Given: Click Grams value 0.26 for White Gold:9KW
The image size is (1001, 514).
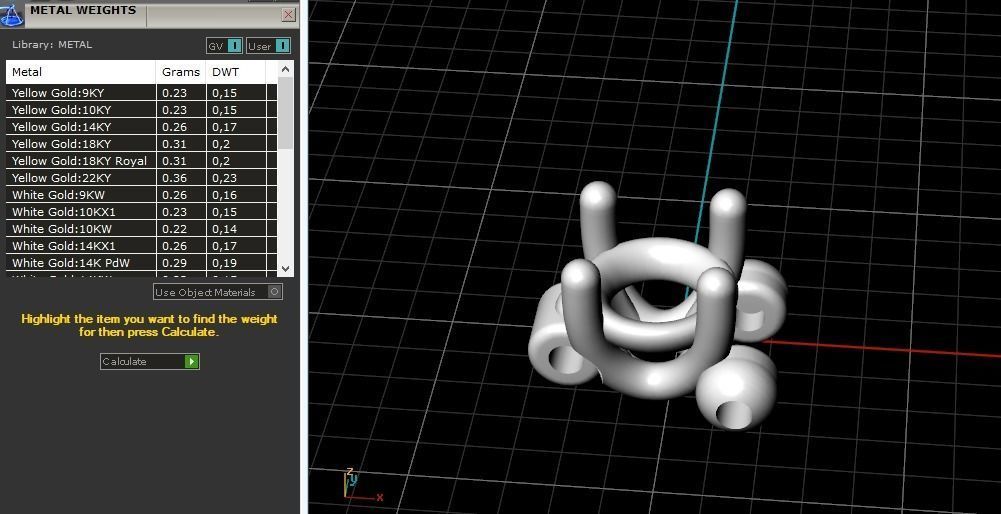Looking at the screenshot, I should (174, 195).
